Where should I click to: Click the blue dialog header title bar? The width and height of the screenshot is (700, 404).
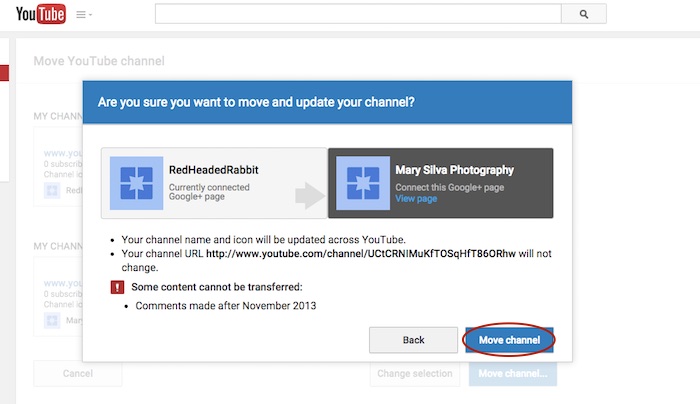click(330, 102)
